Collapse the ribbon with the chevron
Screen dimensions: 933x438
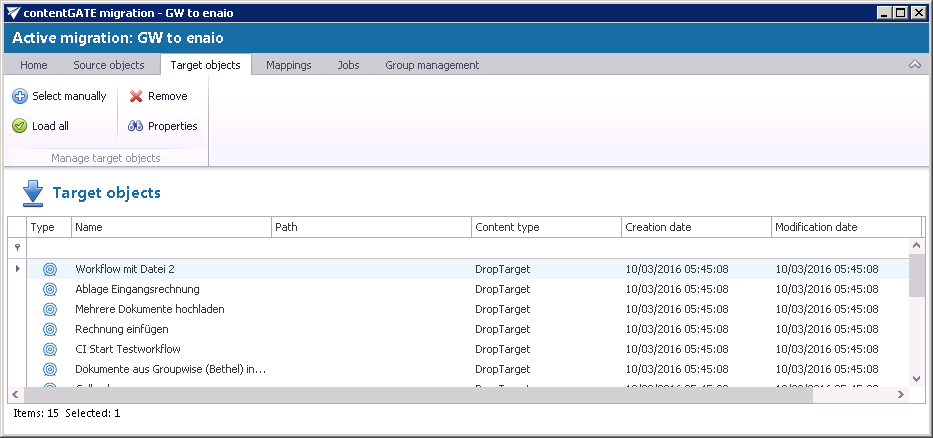coord(915,65)
